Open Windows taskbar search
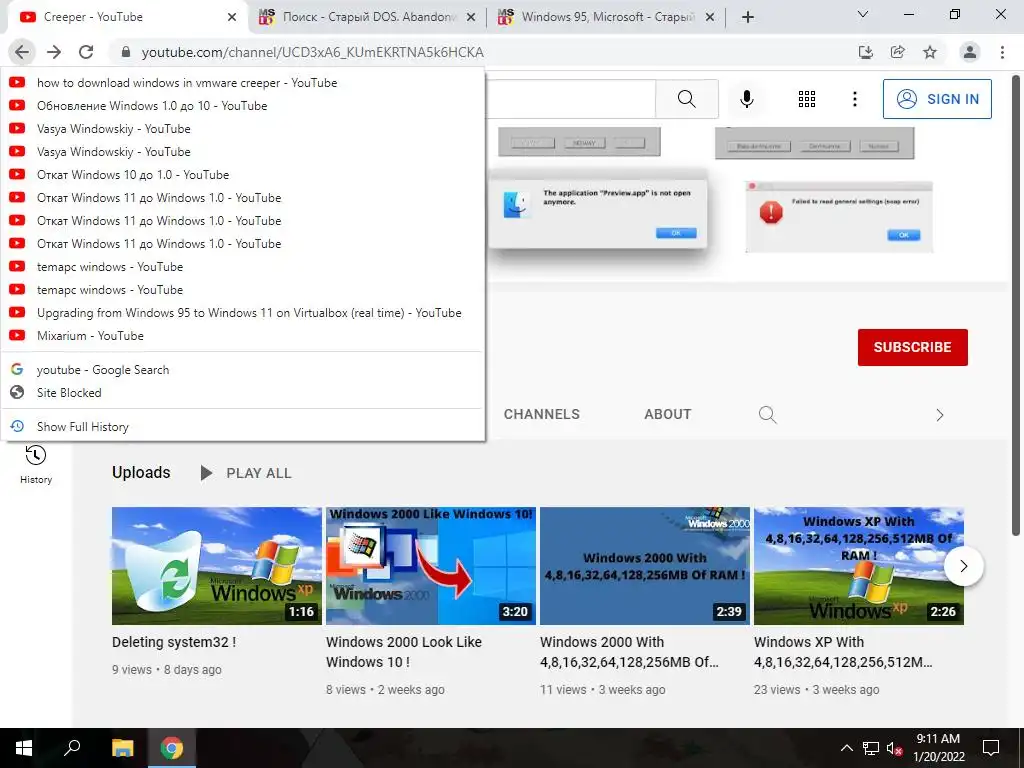 (72, 748)
